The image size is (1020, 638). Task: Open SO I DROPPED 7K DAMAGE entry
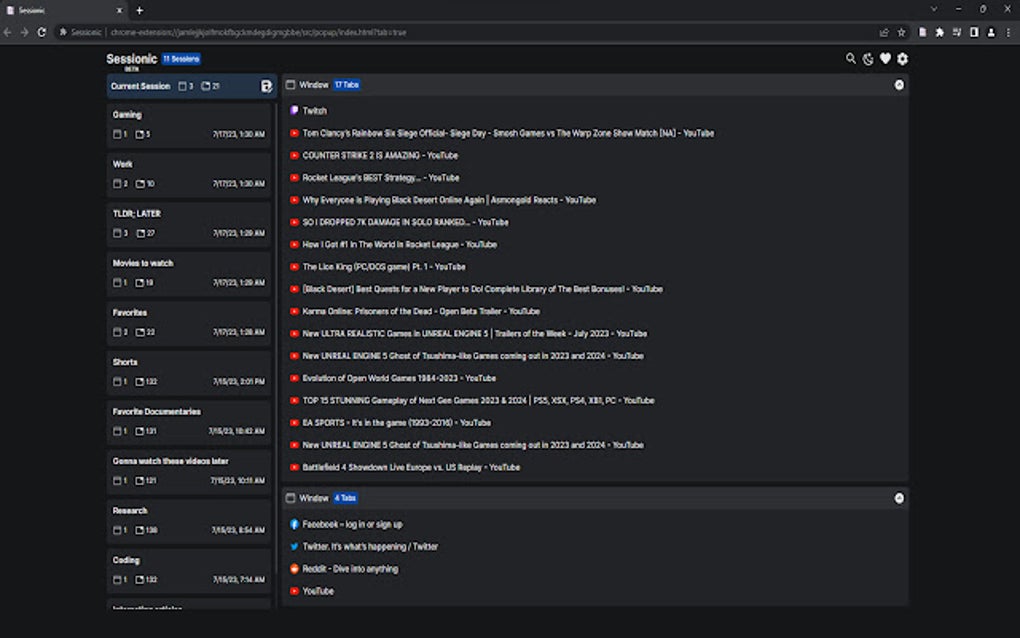405,222
